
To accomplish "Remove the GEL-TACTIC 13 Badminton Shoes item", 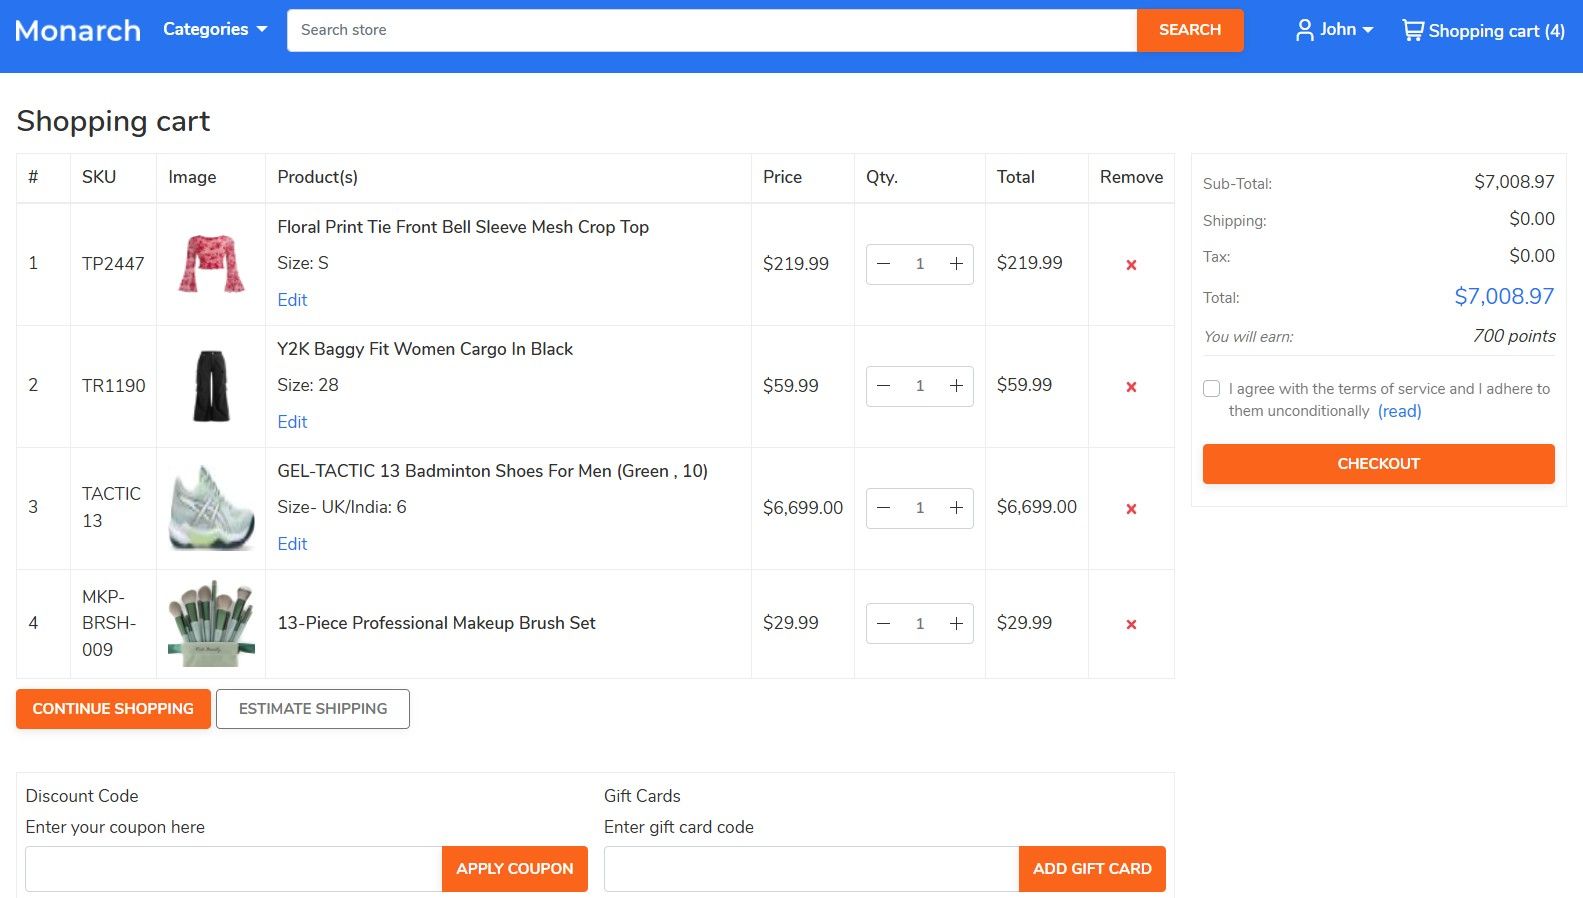I will (x=1131, y=509).
